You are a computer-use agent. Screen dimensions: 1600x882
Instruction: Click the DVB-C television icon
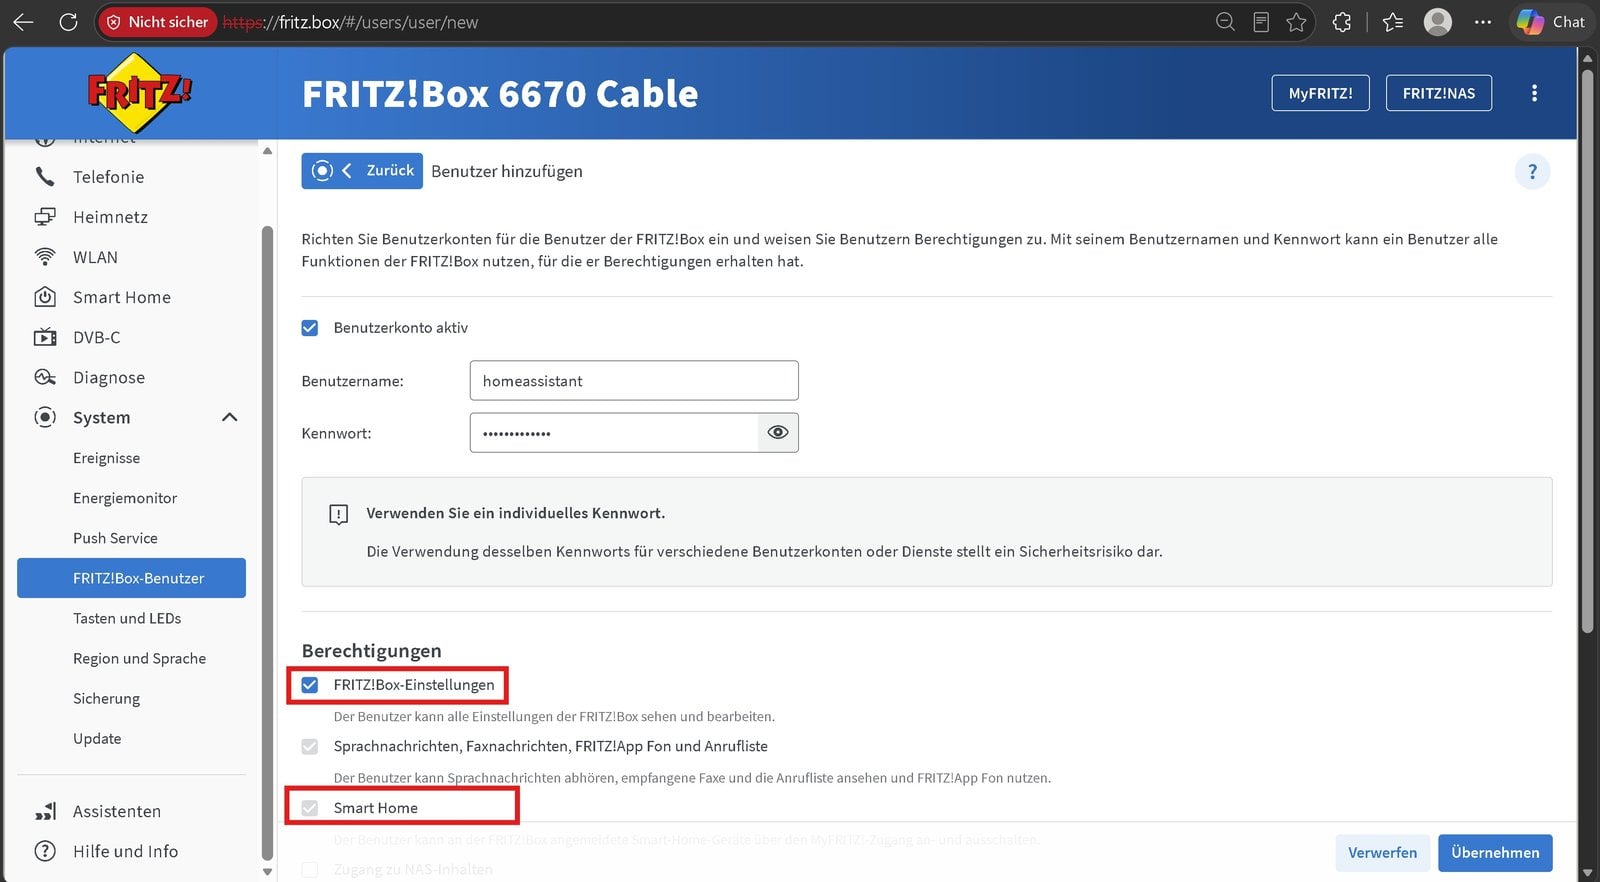45,337
